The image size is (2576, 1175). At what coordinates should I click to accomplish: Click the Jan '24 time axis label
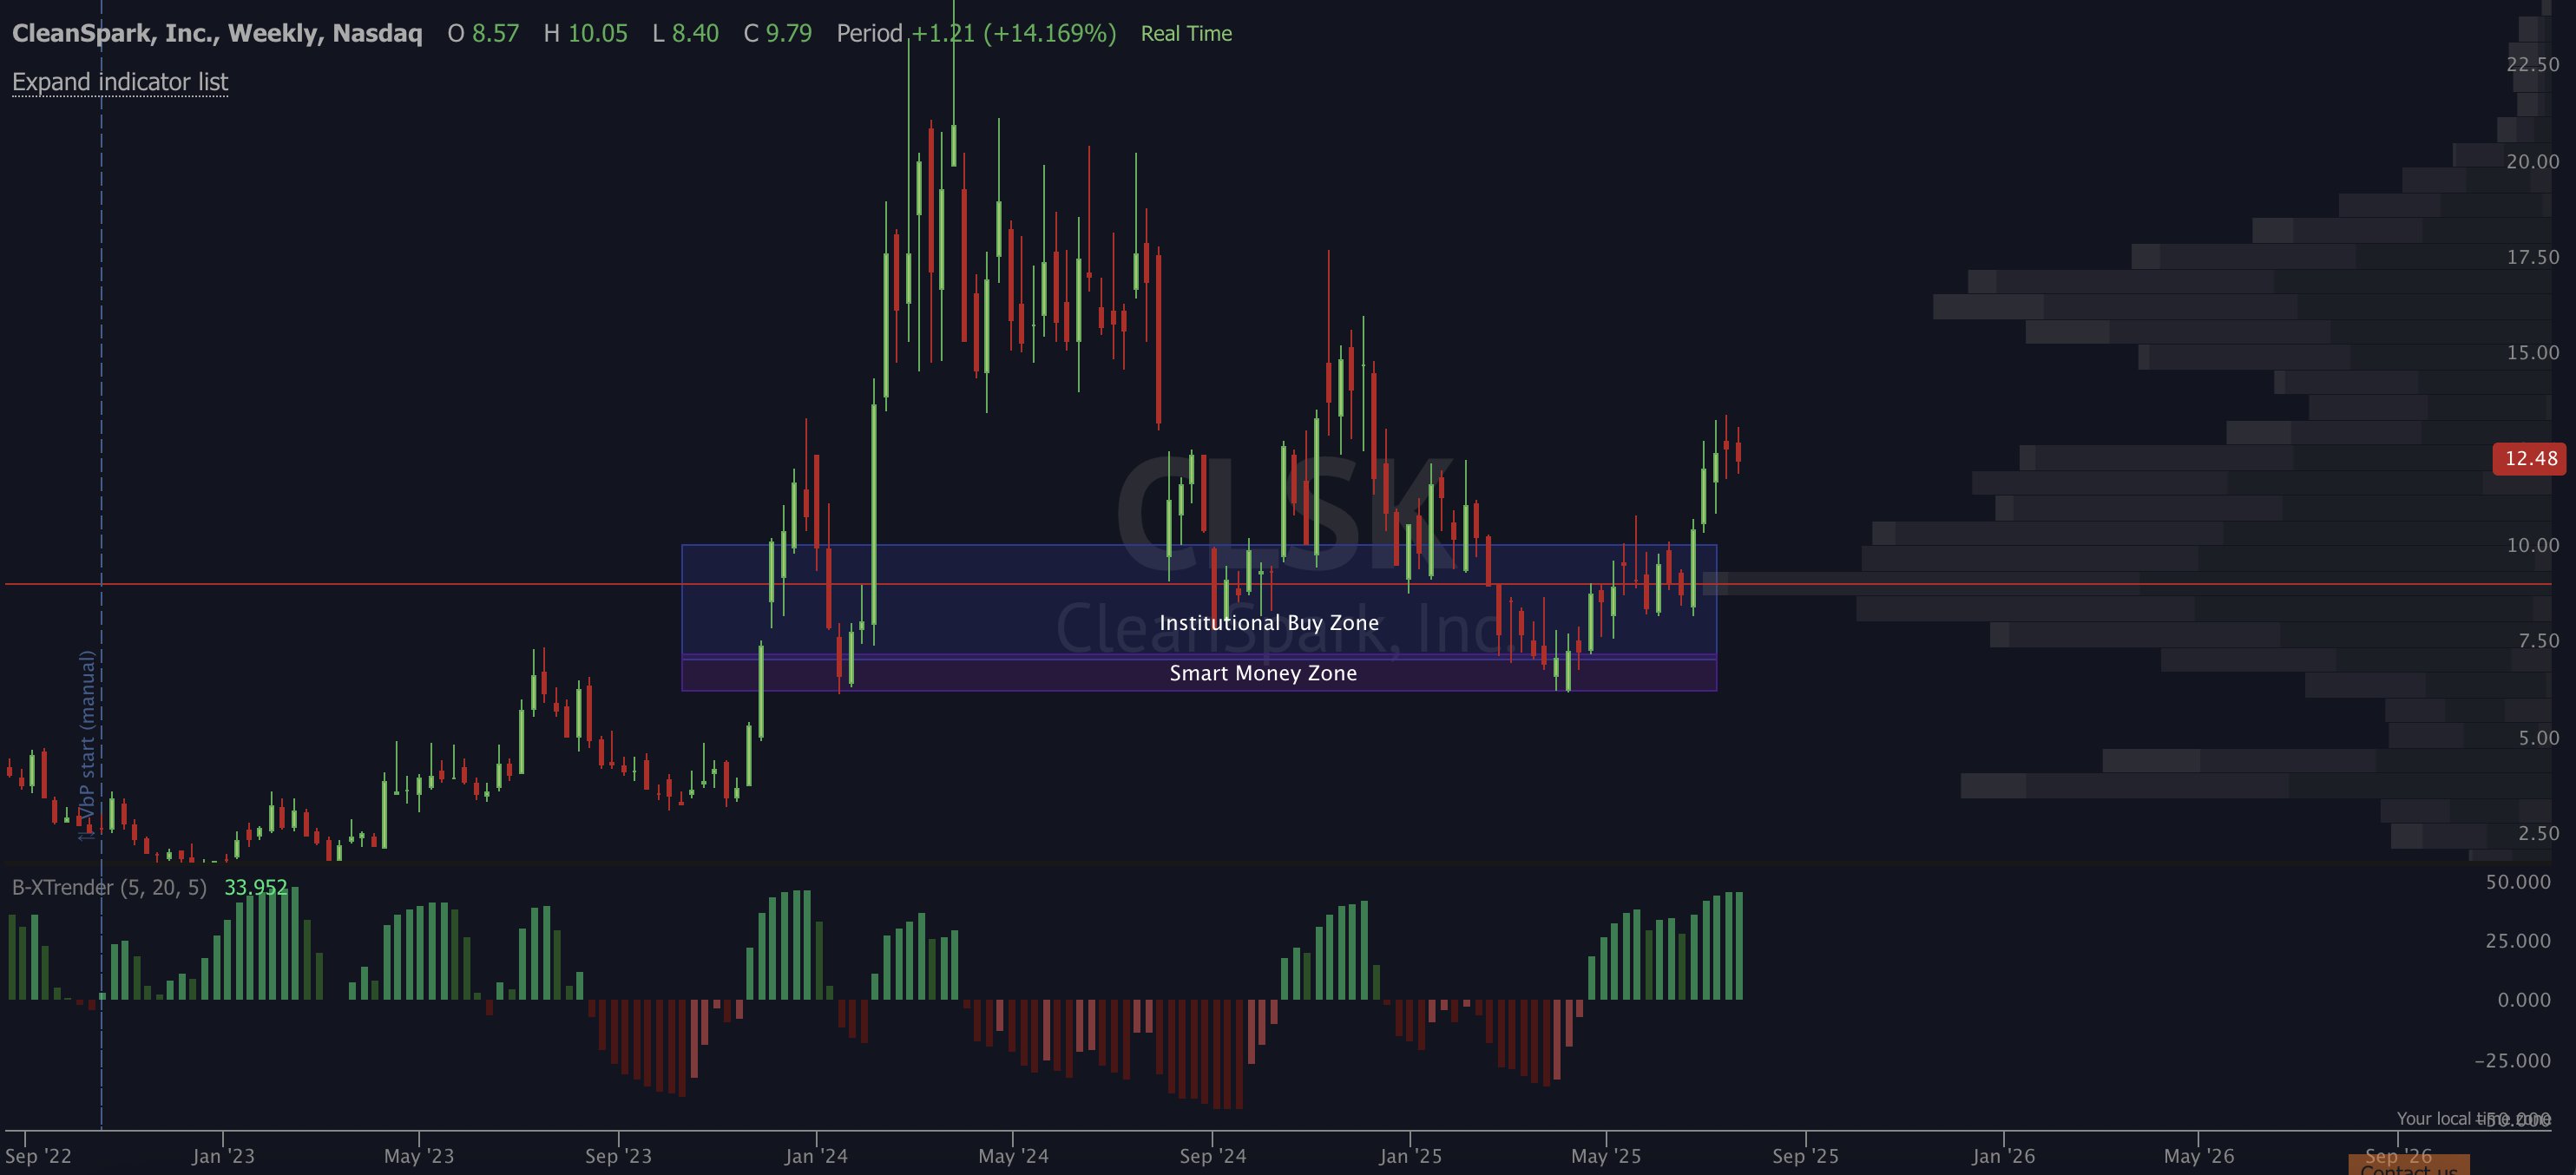coord(816,1156)
